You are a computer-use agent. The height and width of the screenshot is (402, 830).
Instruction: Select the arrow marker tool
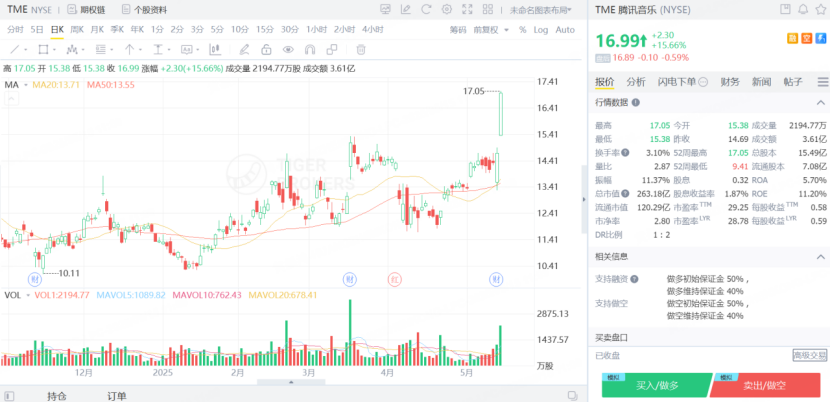[x=129, y=50]
